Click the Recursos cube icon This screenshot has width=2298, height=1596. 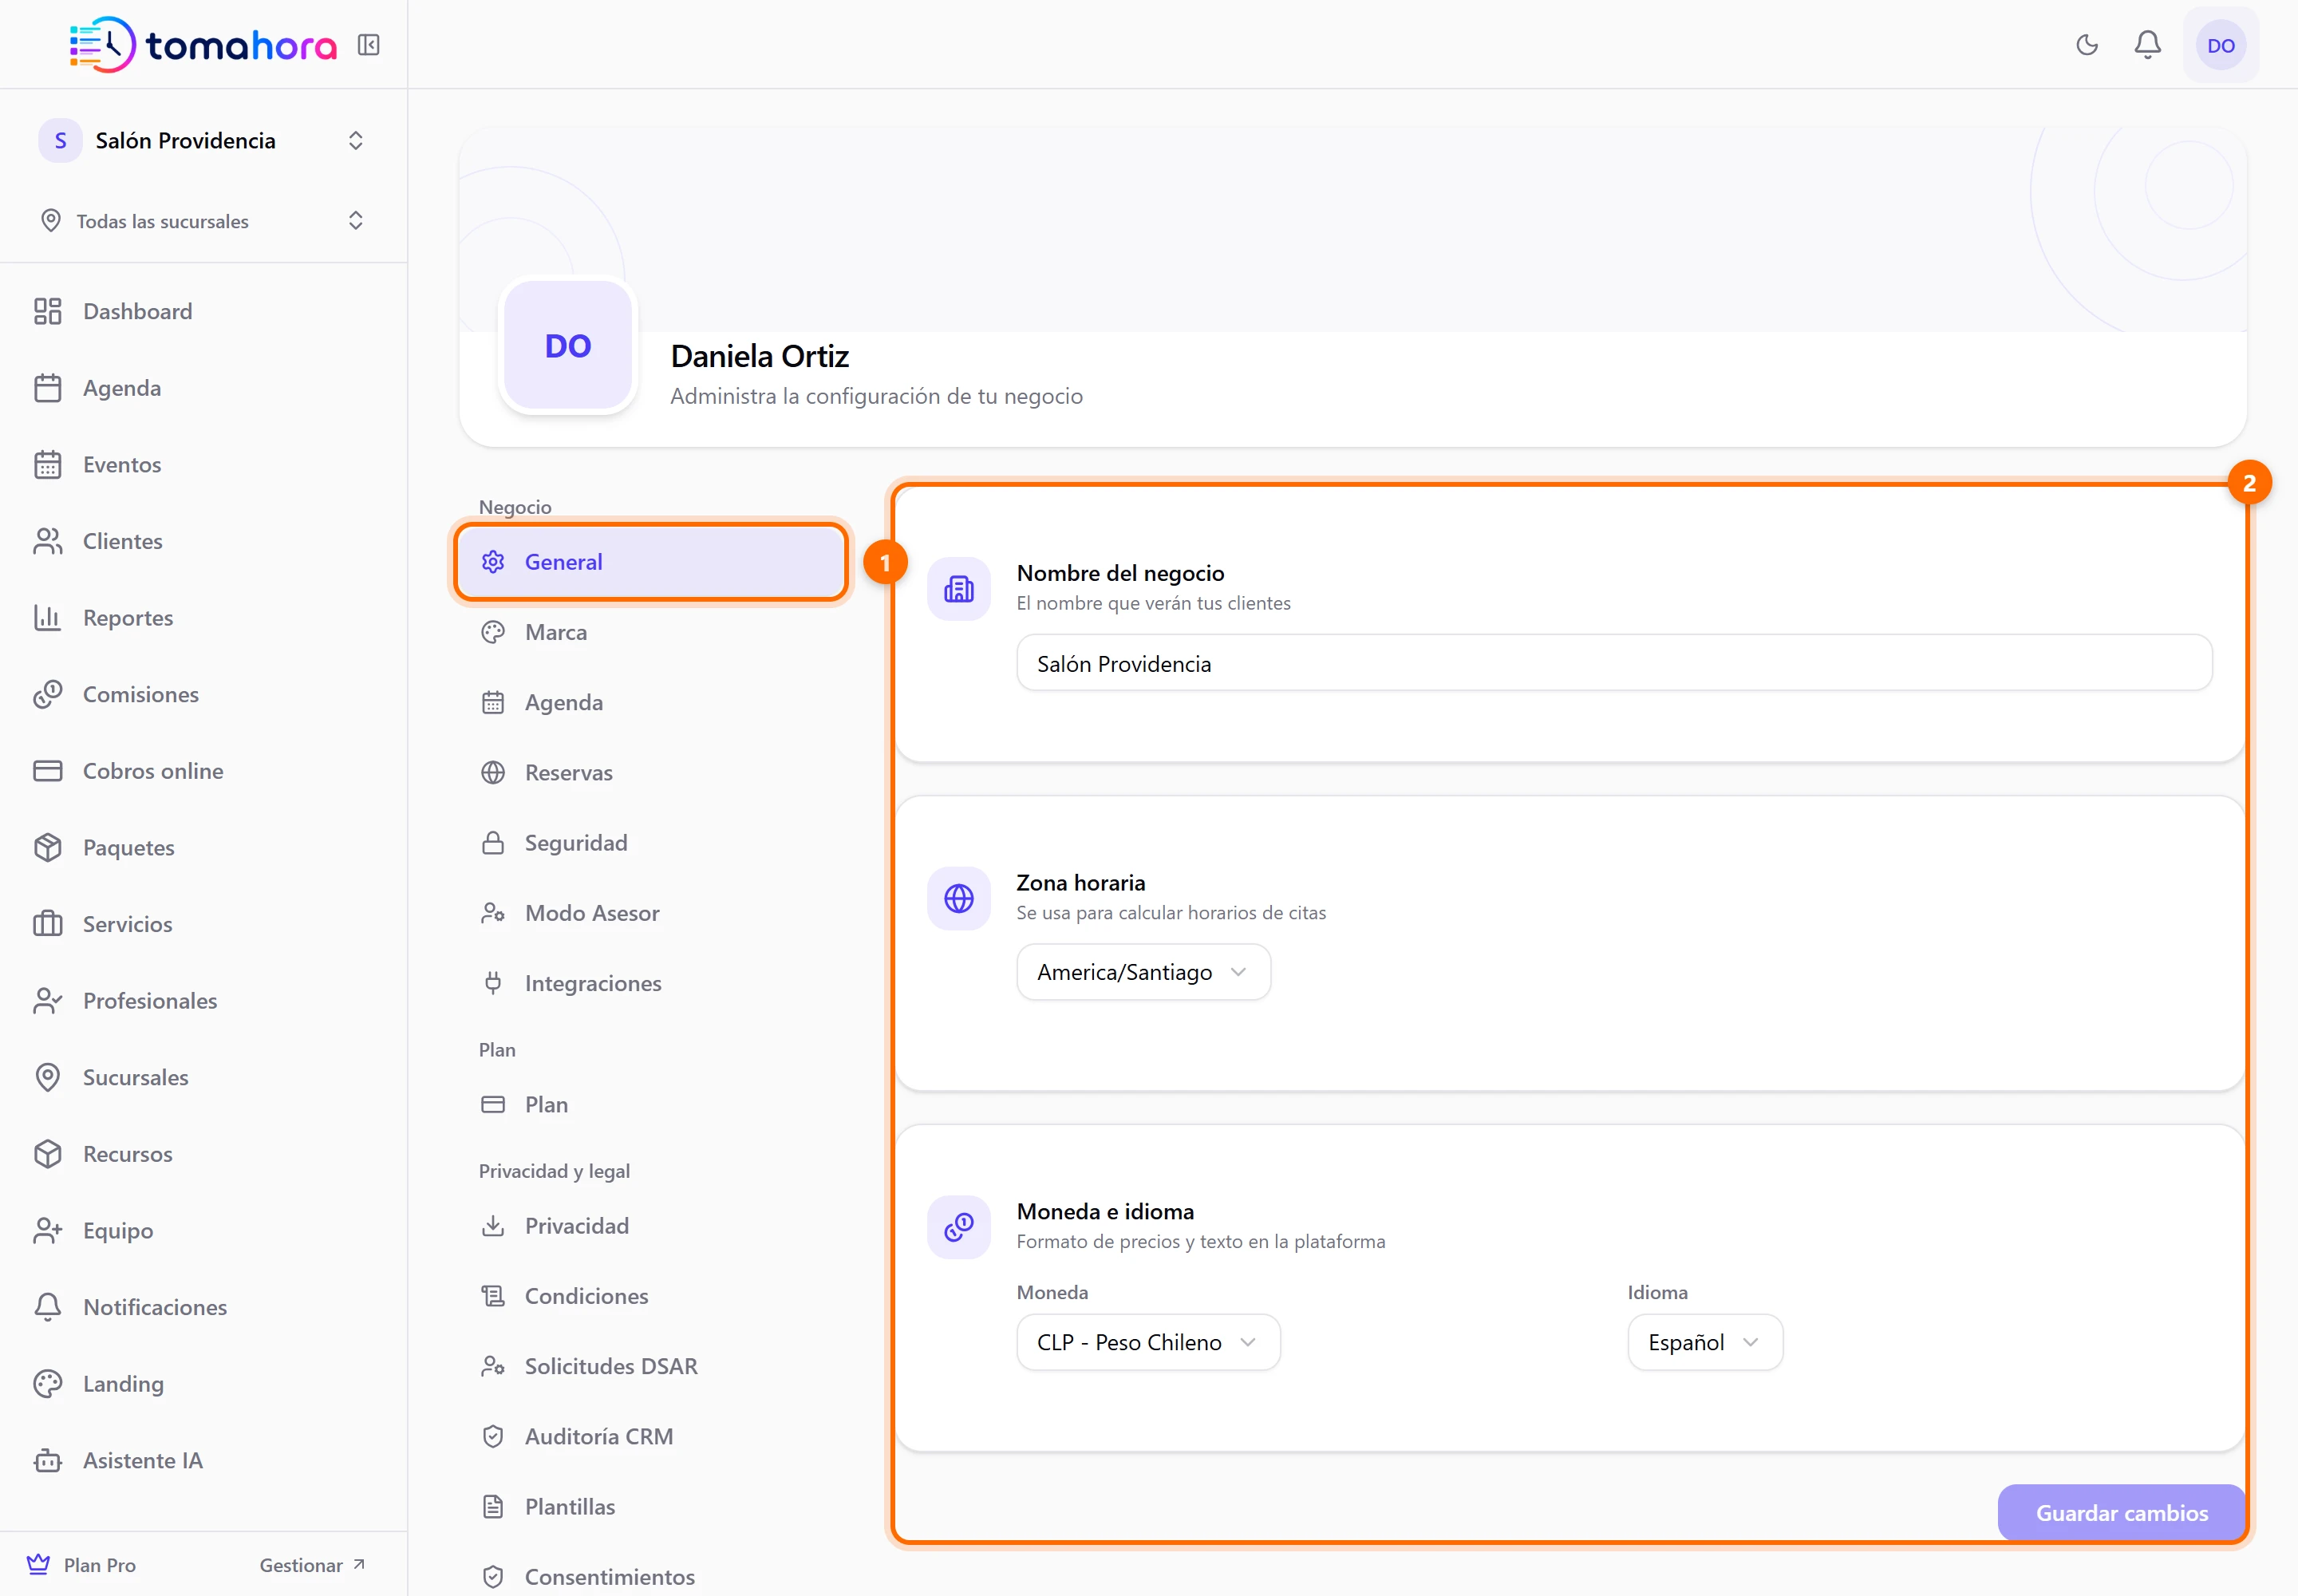click(47, 1154)
